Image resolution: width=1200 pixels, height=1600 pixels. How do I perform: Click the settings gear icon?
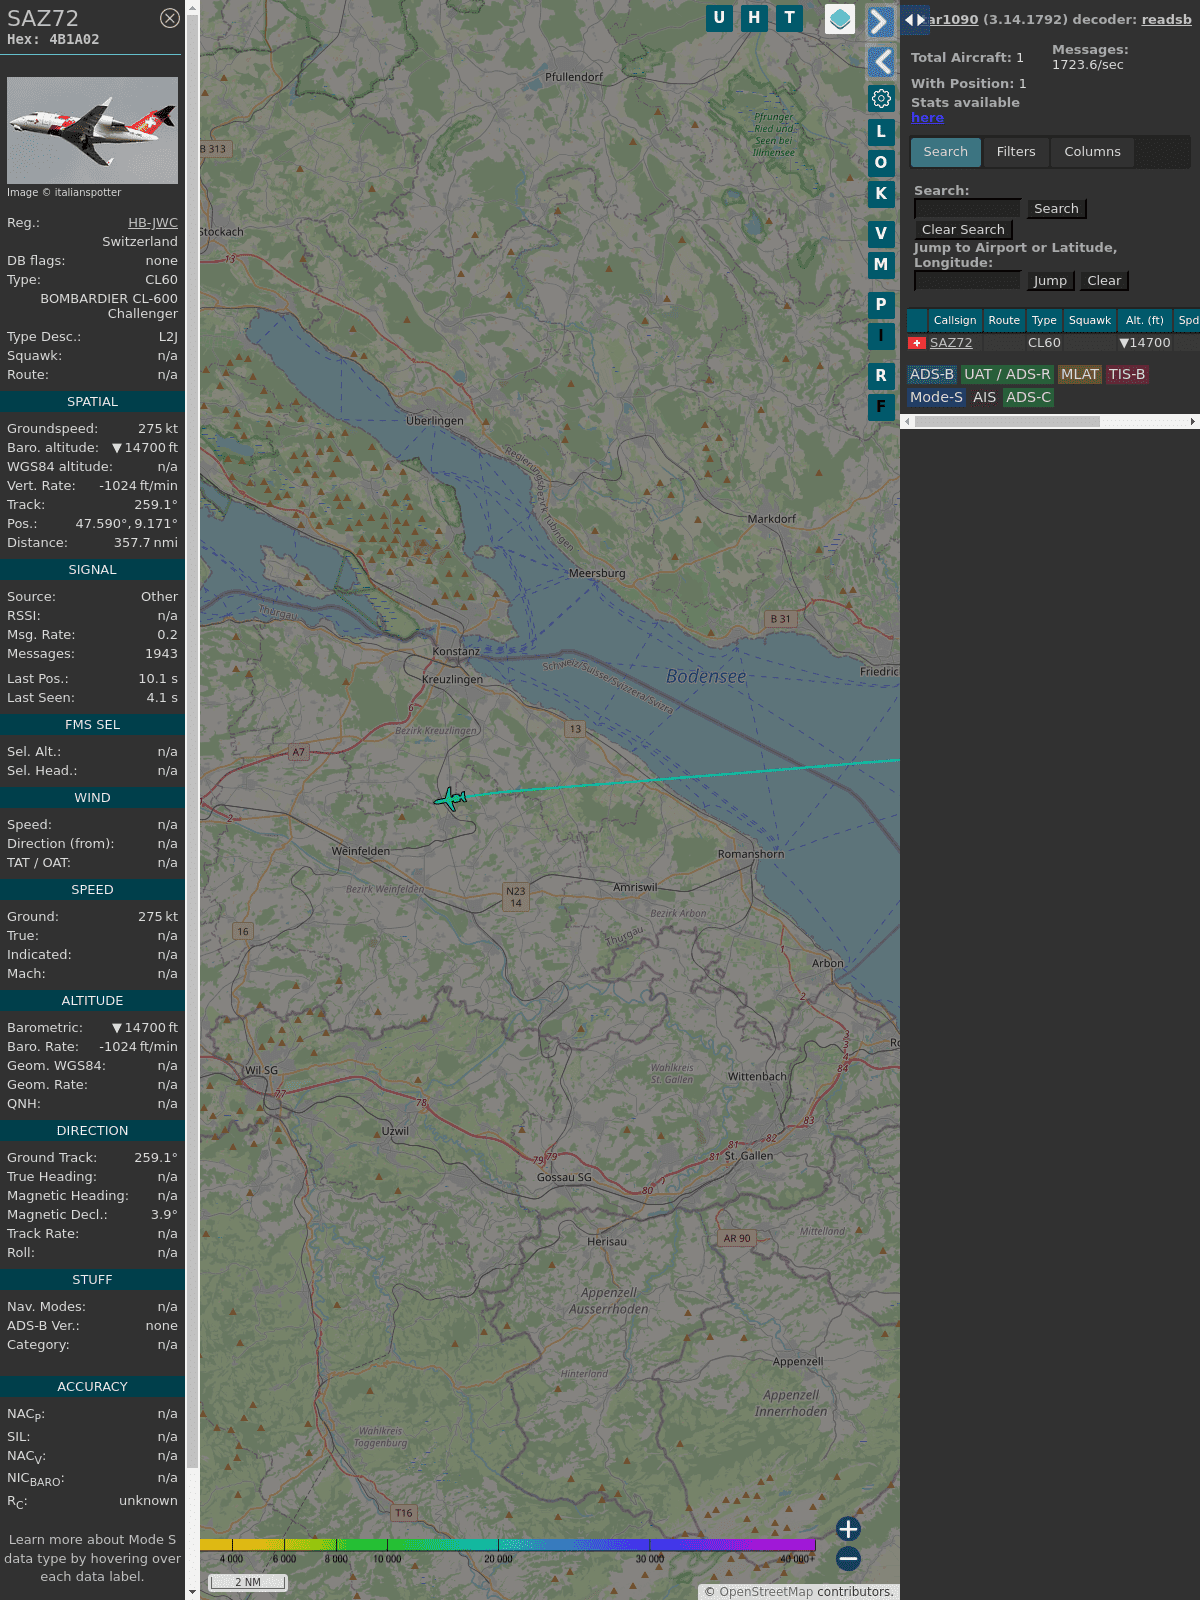(x=881, y=98)
